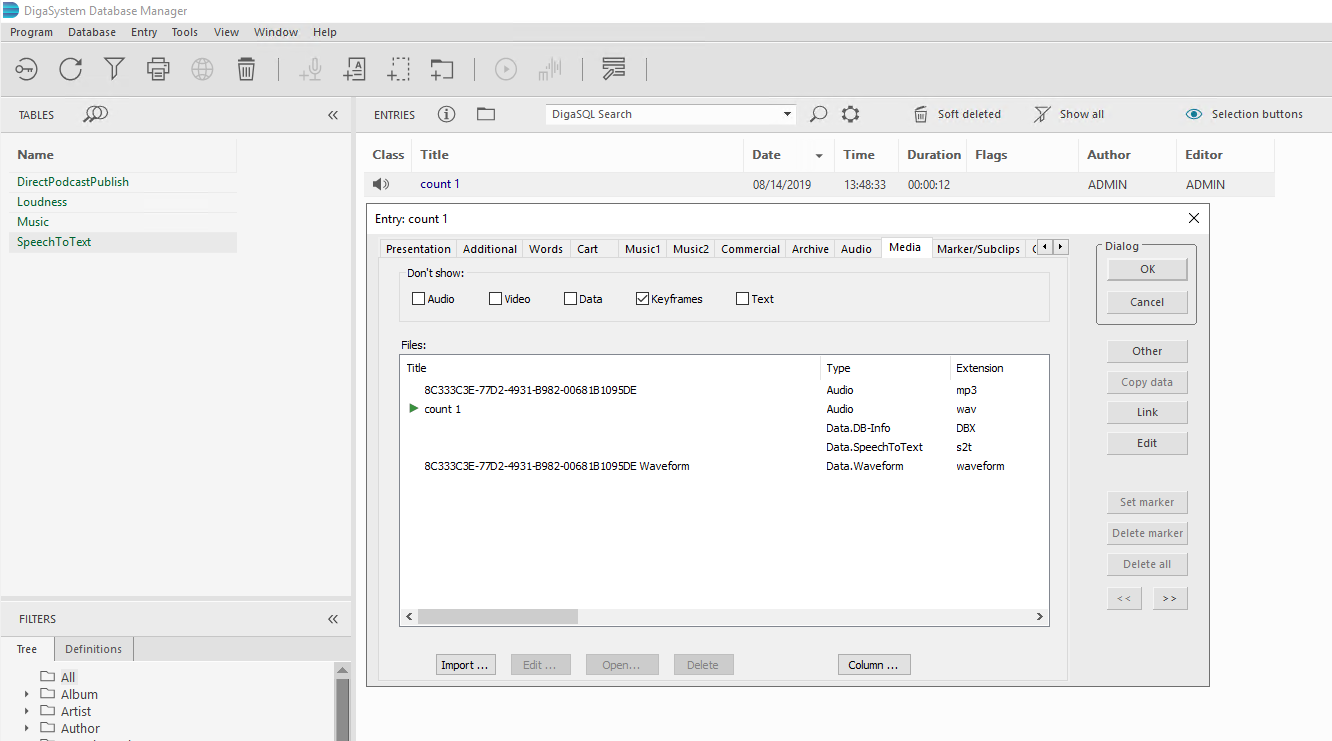The image size is (1332, 741).
Task: Click the info icon next to ENTRIES
Action: coord(446,114)
